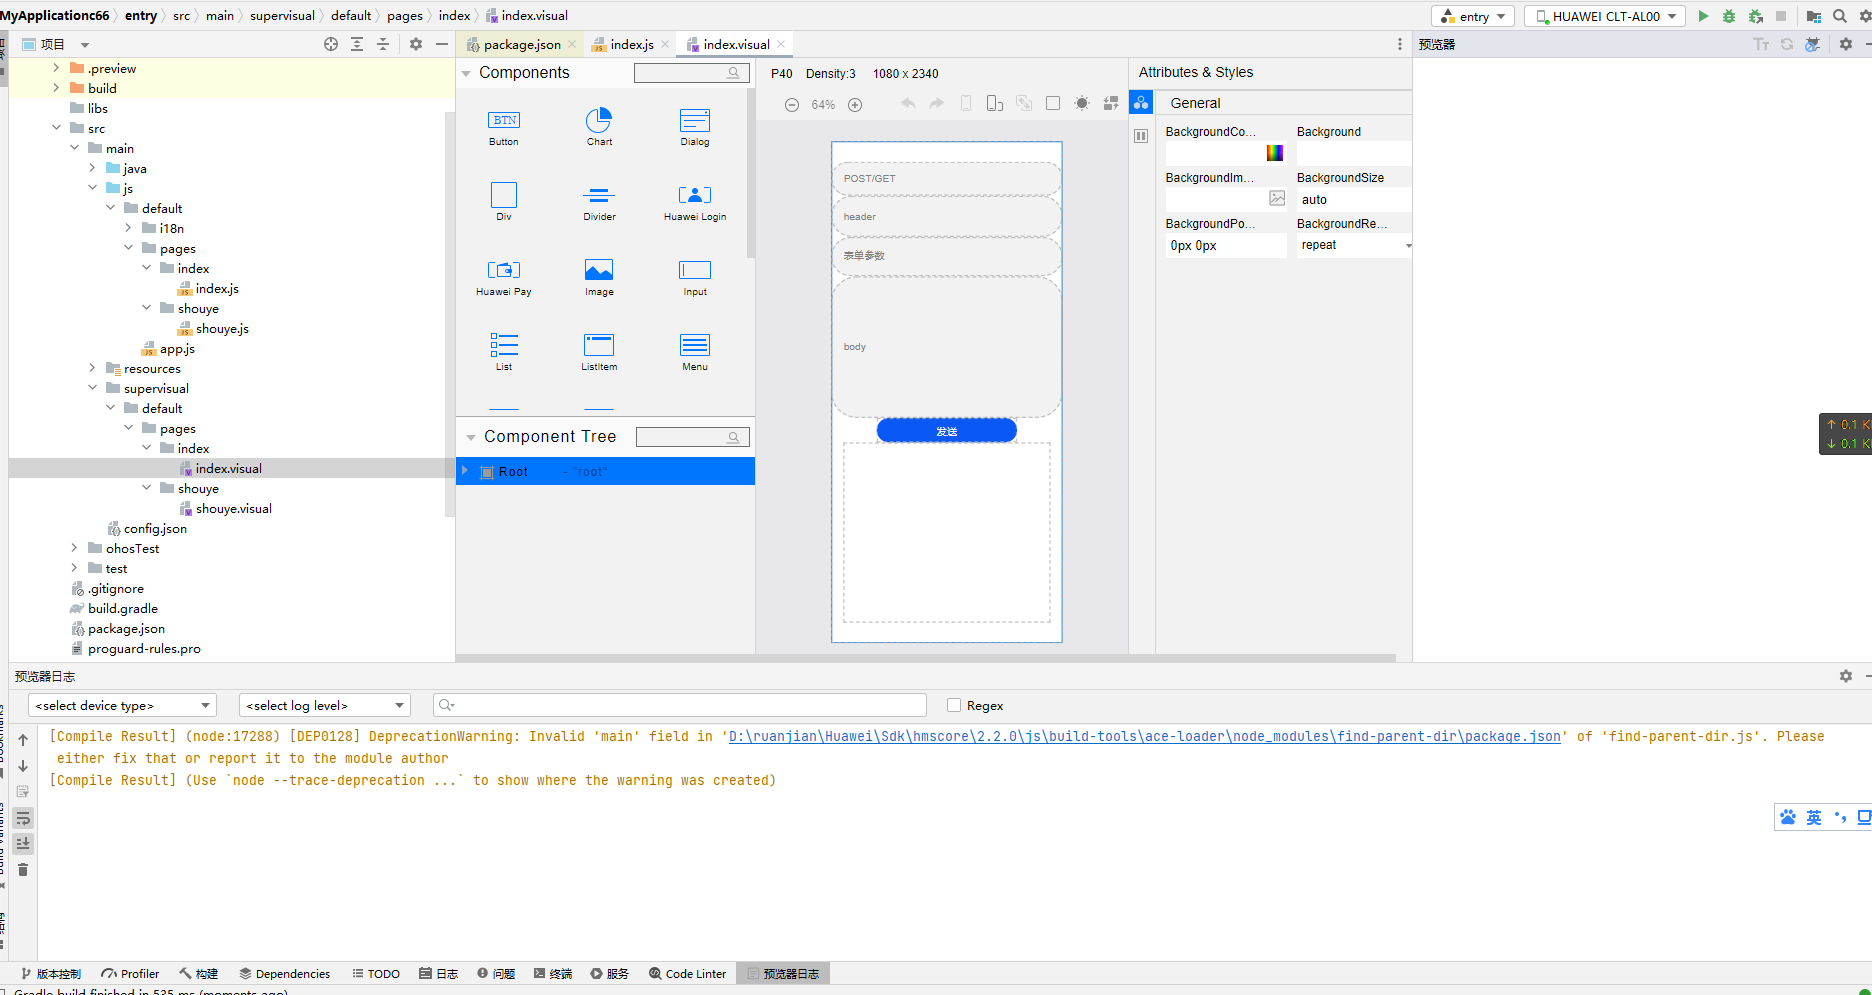Open the BackgroundRepeat repeat dropdown
This screenshot has width=1872, height=995.
(x=1354, y=245)
